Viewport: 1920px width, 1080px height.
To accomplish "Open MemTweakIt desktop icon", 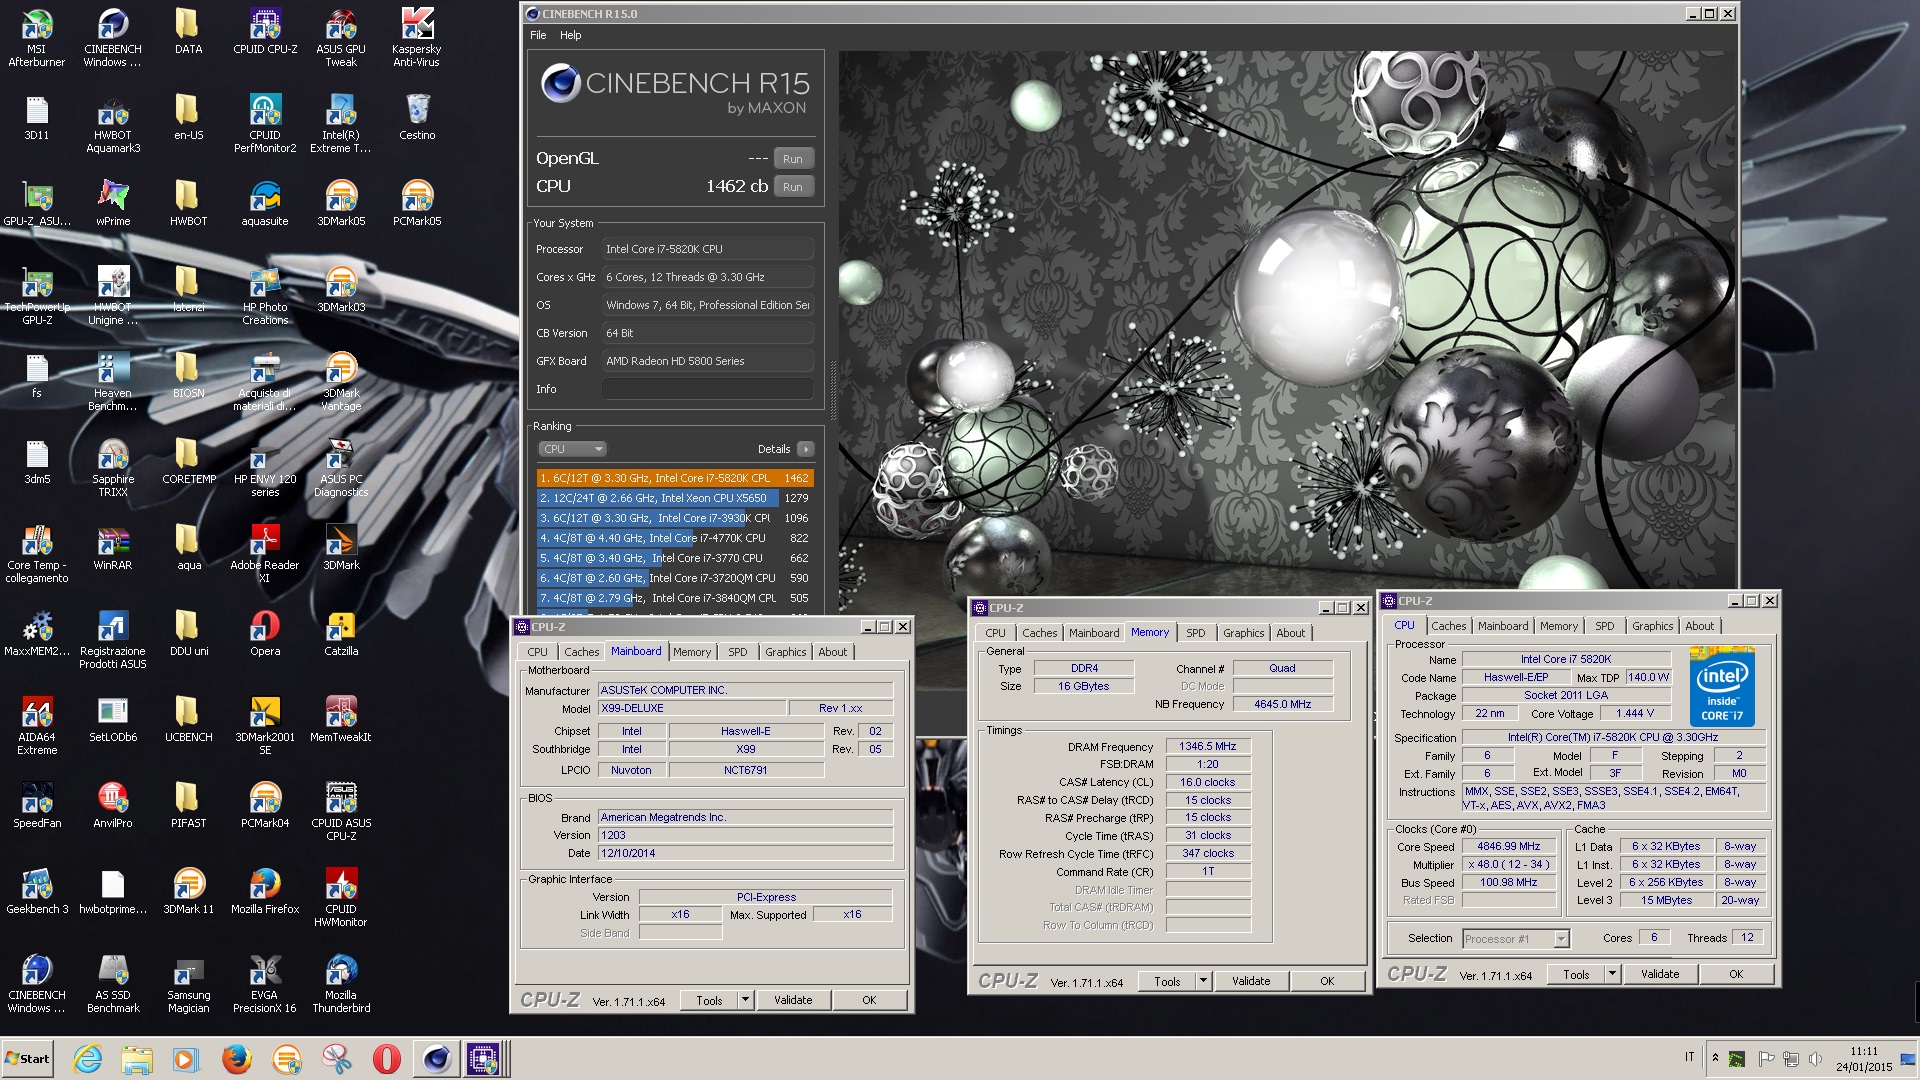I will point(341,719).
